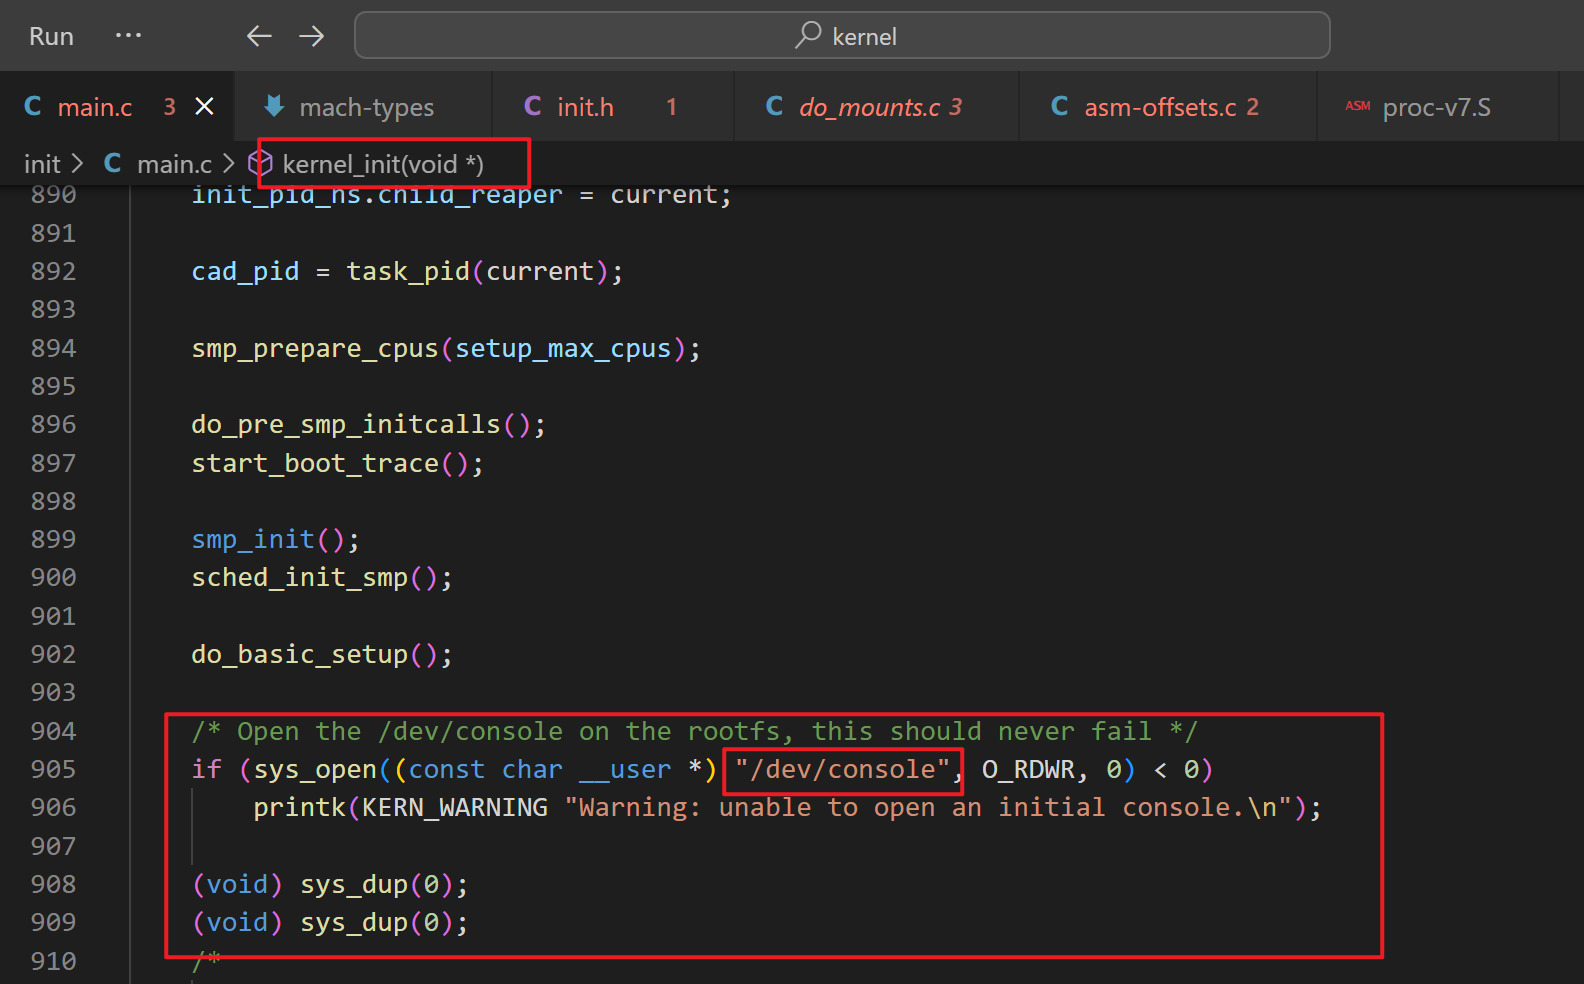Click the C icon on main.c tab

pos(33,106)
